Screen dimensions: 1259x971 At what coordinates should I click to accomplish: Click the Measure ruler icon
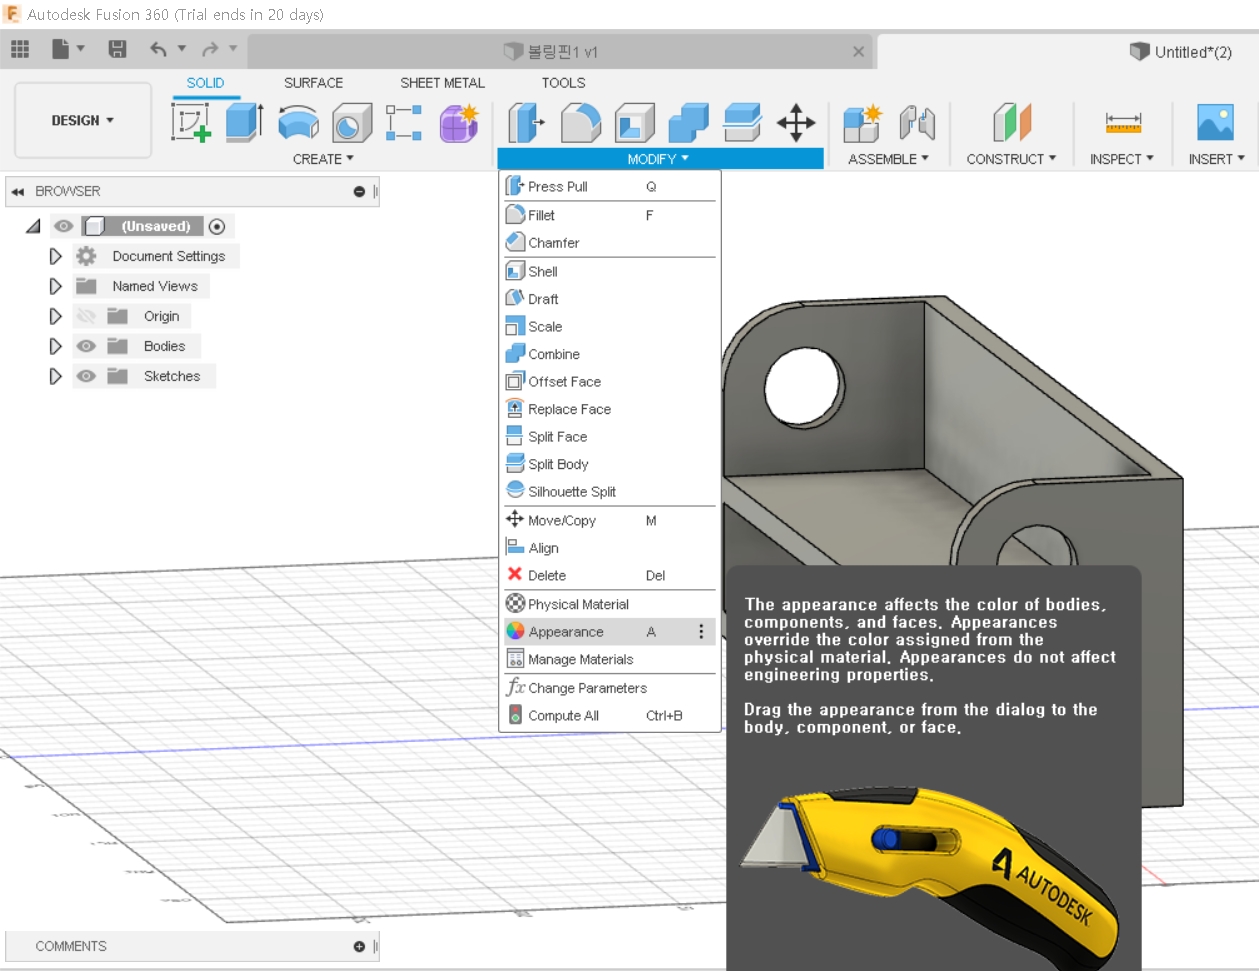pos(1123,123)
